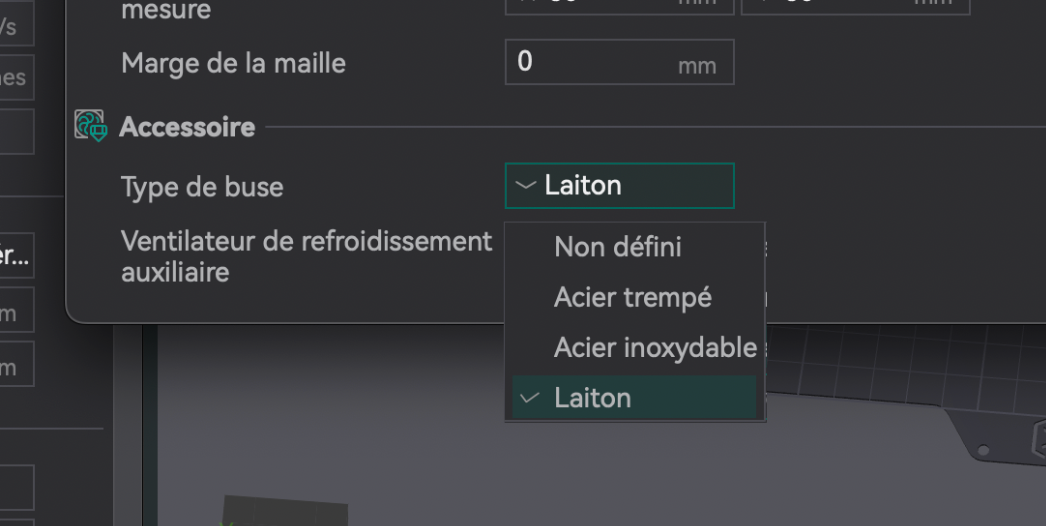
Task: Focus the Marge de la maille field
Action: click(620, 62)
